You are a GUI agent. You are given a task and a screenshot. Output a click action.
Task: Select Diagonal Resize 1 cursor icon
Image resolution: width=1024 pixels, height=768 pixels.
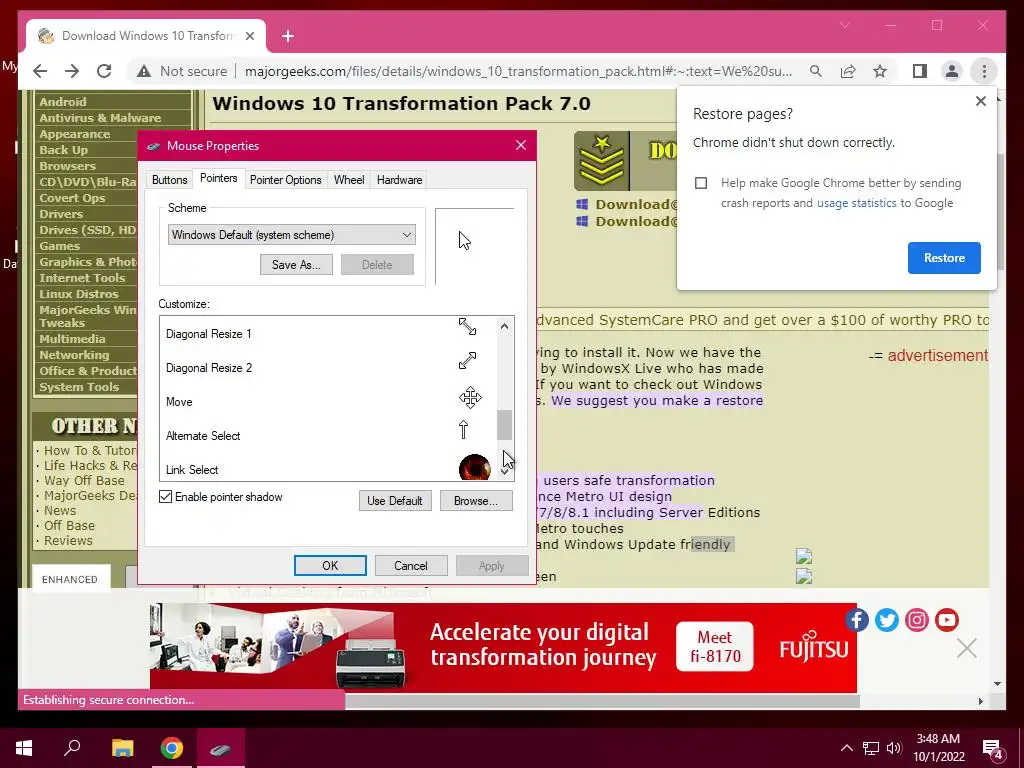(x=467, y=327)
